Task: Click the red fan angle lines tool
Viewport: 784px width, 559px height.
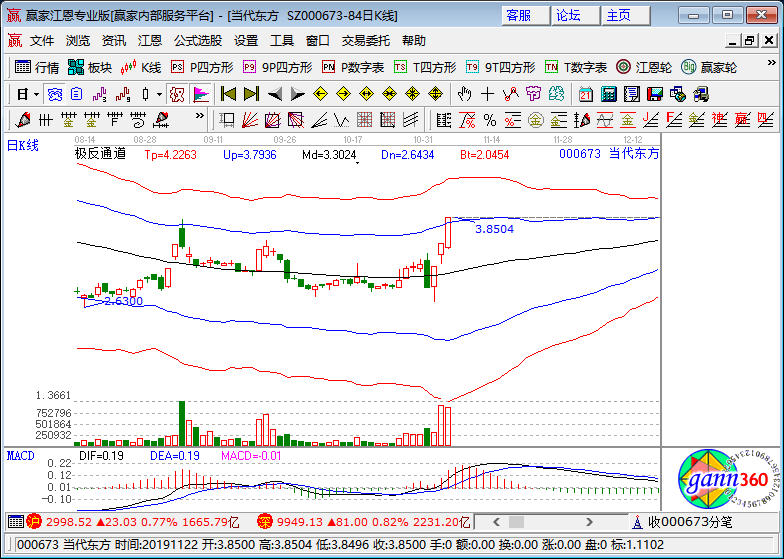Action: tap(250, 120)
